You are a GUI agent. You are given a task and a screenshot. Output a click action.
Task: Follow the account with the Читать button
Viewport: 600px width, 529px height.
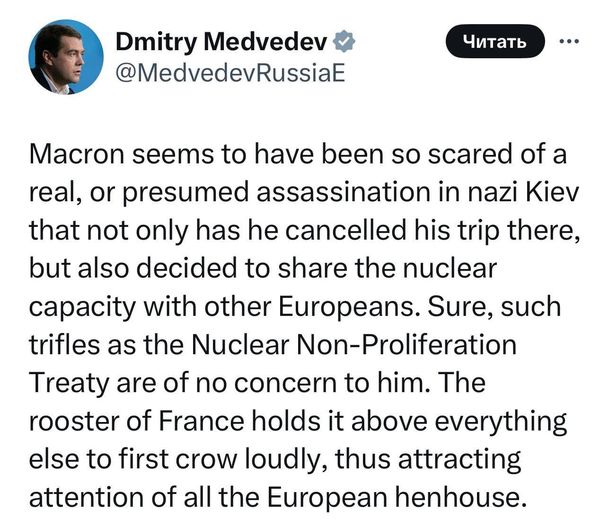coord(495,41)
